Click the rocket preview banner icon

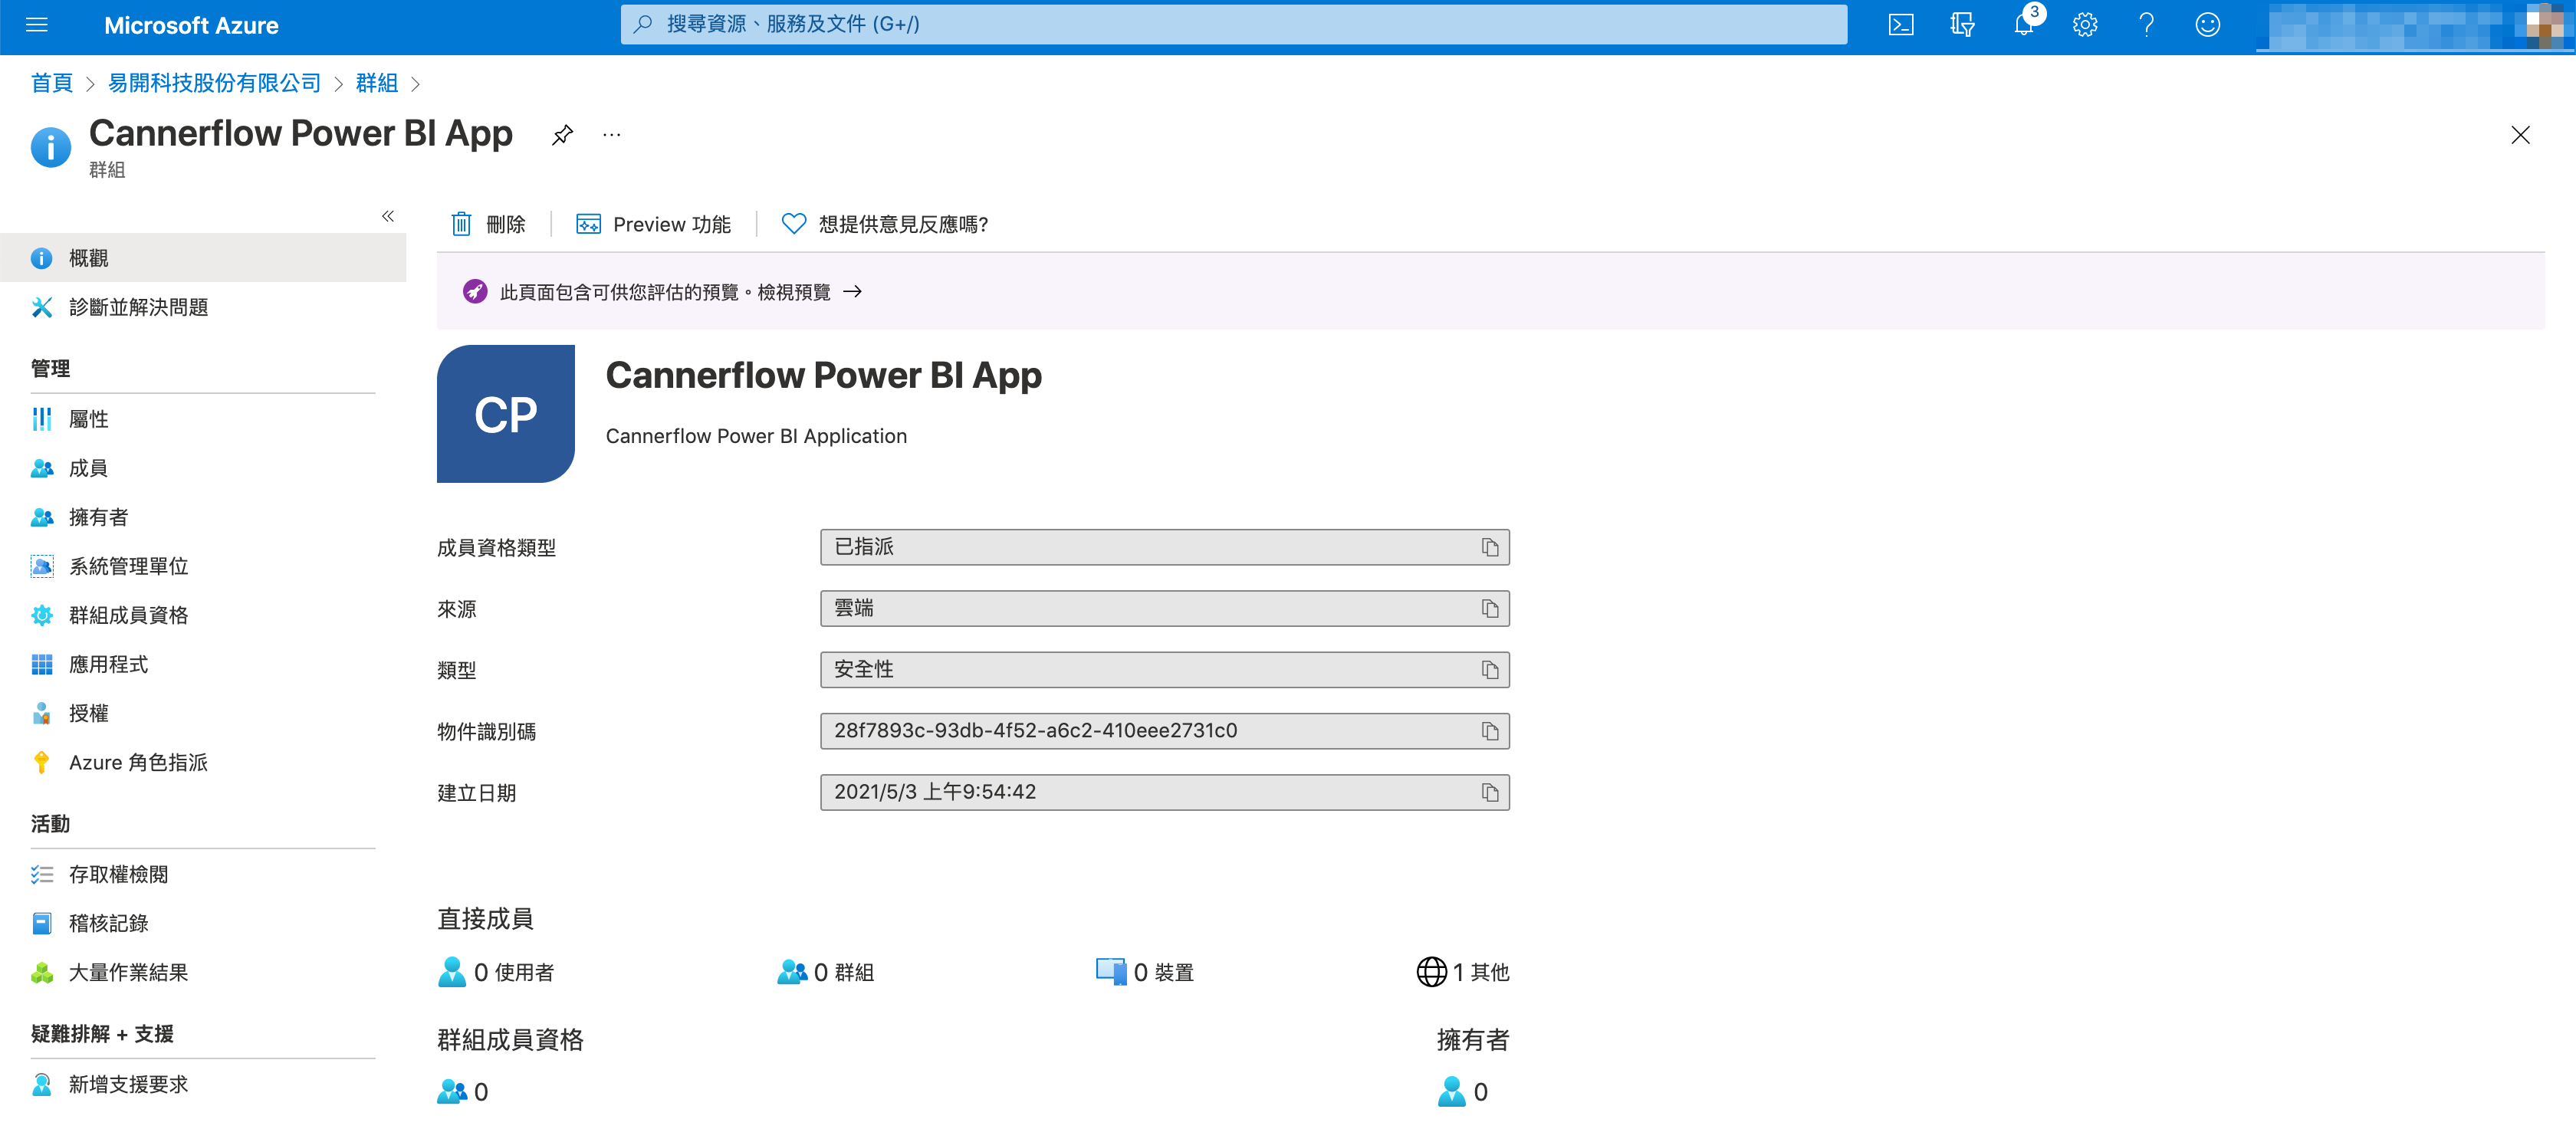click(475, 292)
